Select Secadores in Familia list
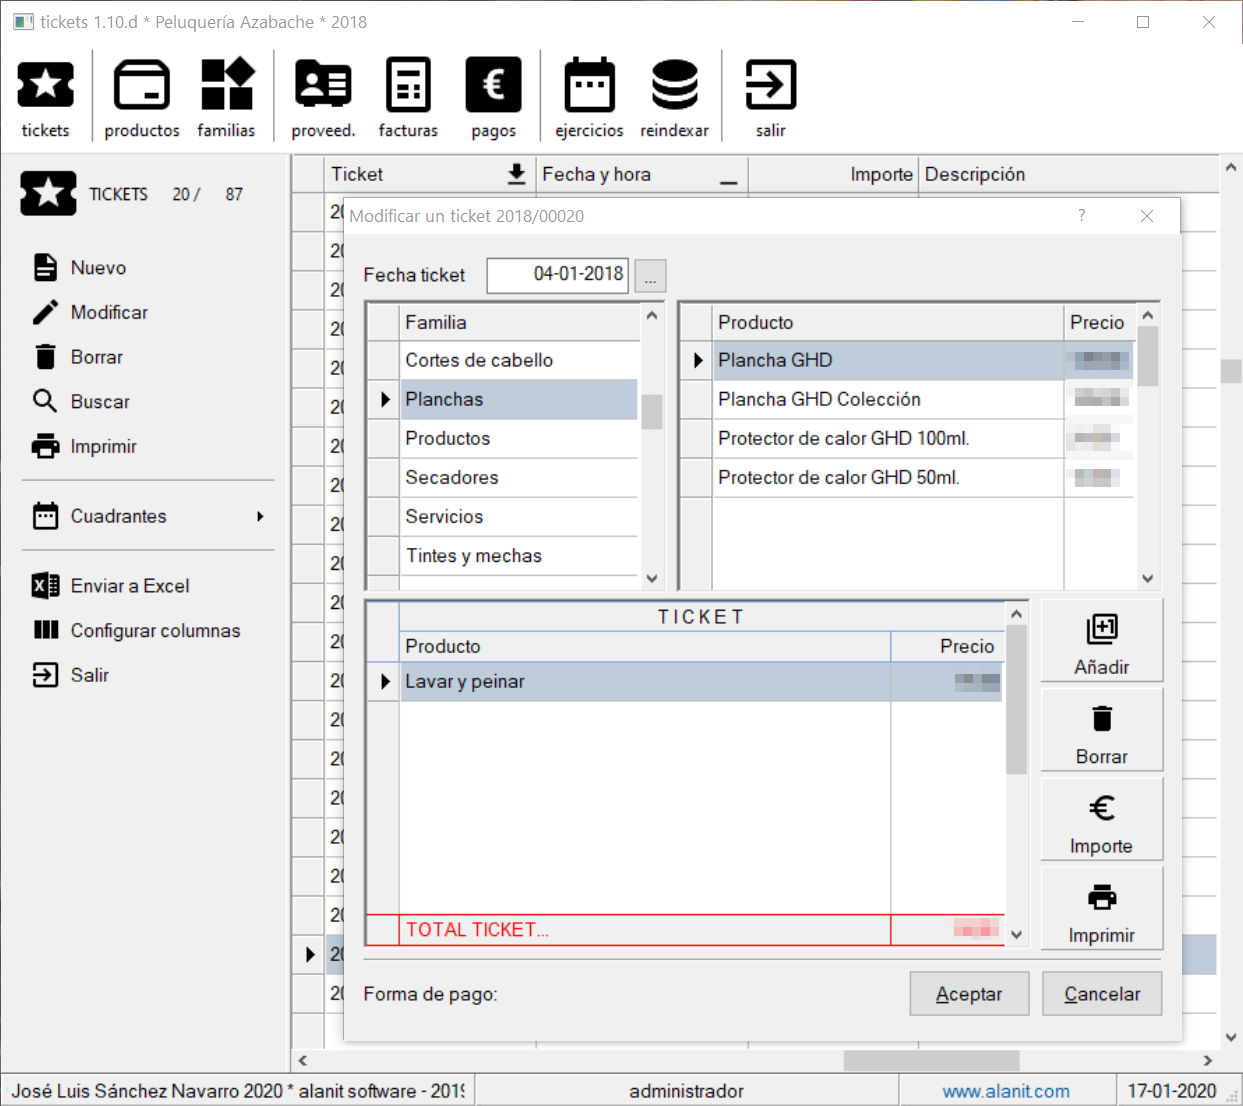Screen dimensions: 1243x1106 tap(452, 478)
